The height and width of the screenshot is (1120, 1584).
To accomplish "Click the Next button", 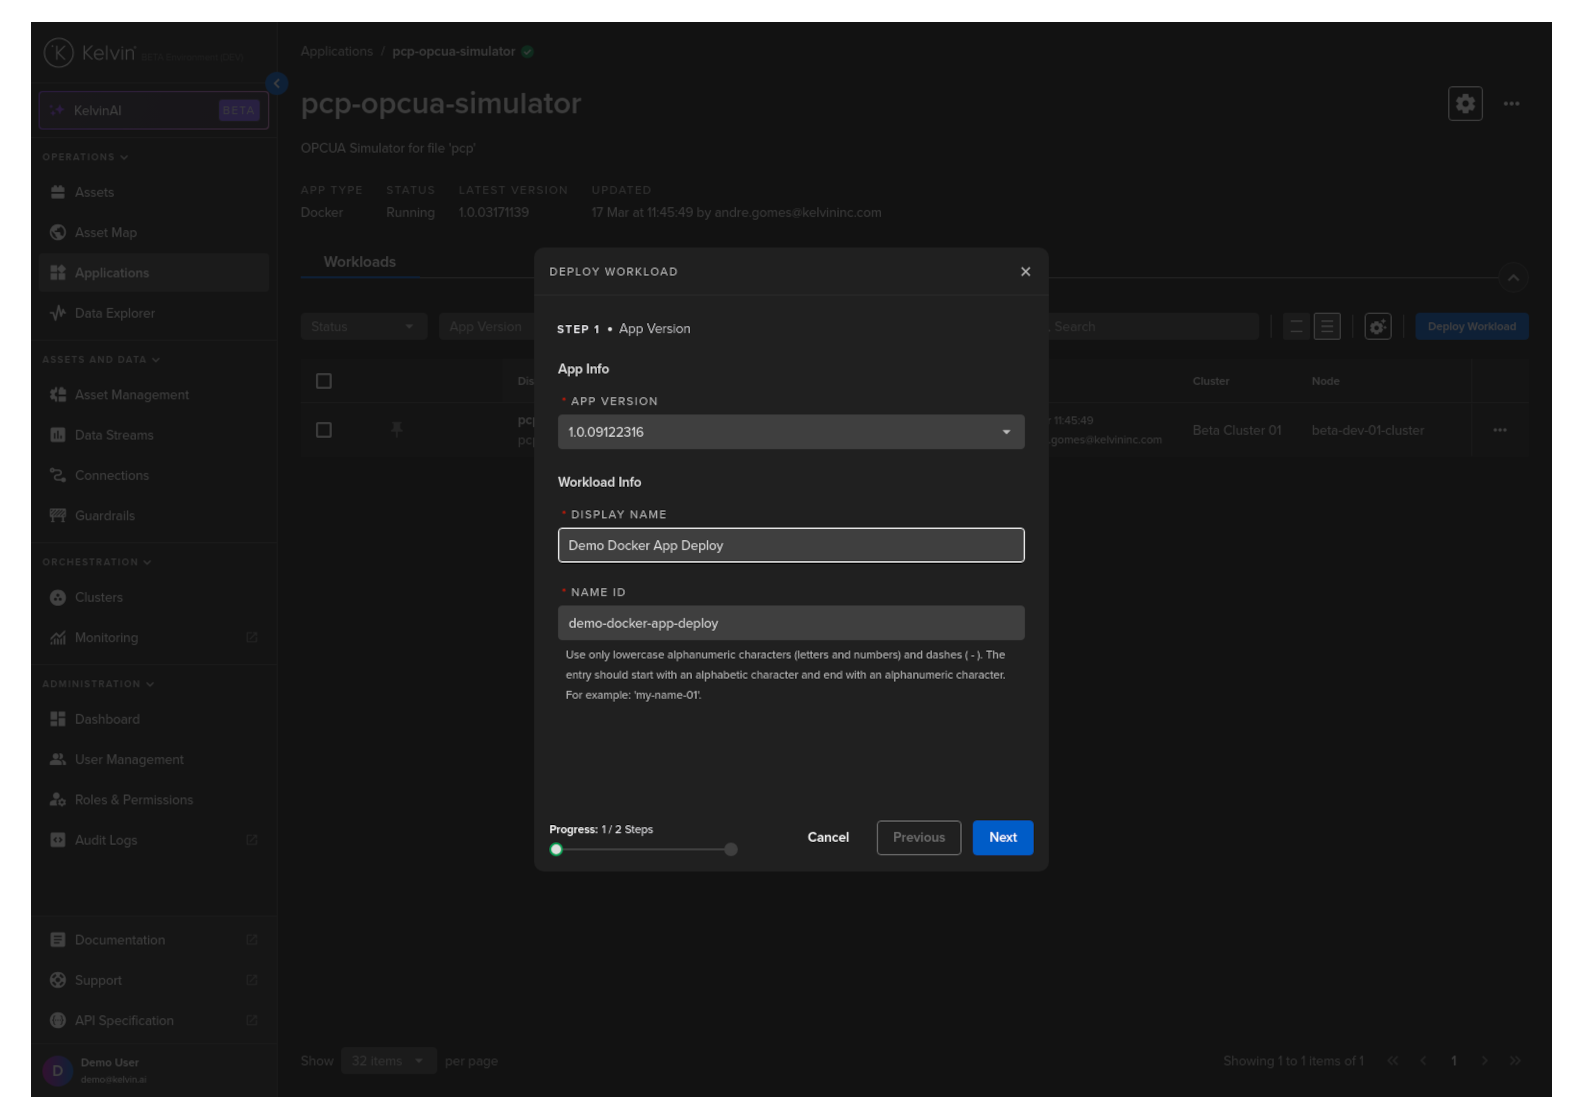I will click(1002, 838).
